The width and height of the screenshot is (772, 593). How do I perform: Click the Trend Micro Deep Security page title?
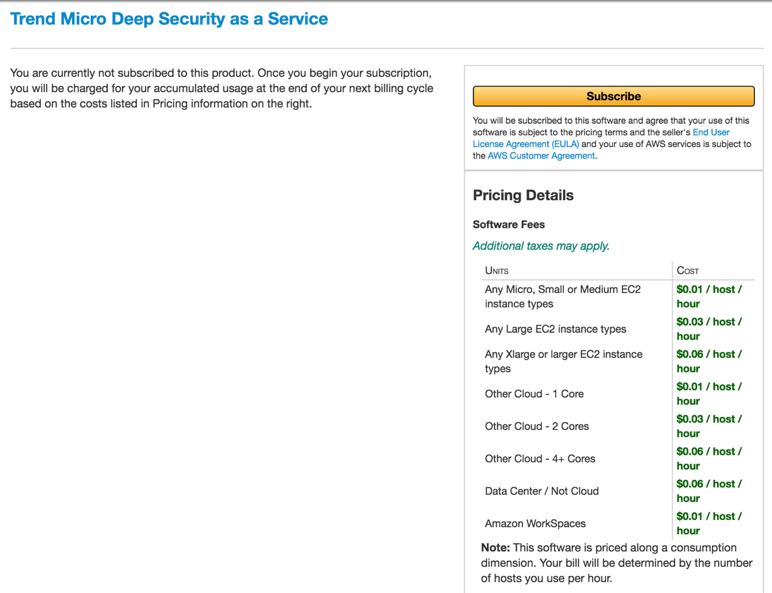pyautogui.click(x=169, y=19)
